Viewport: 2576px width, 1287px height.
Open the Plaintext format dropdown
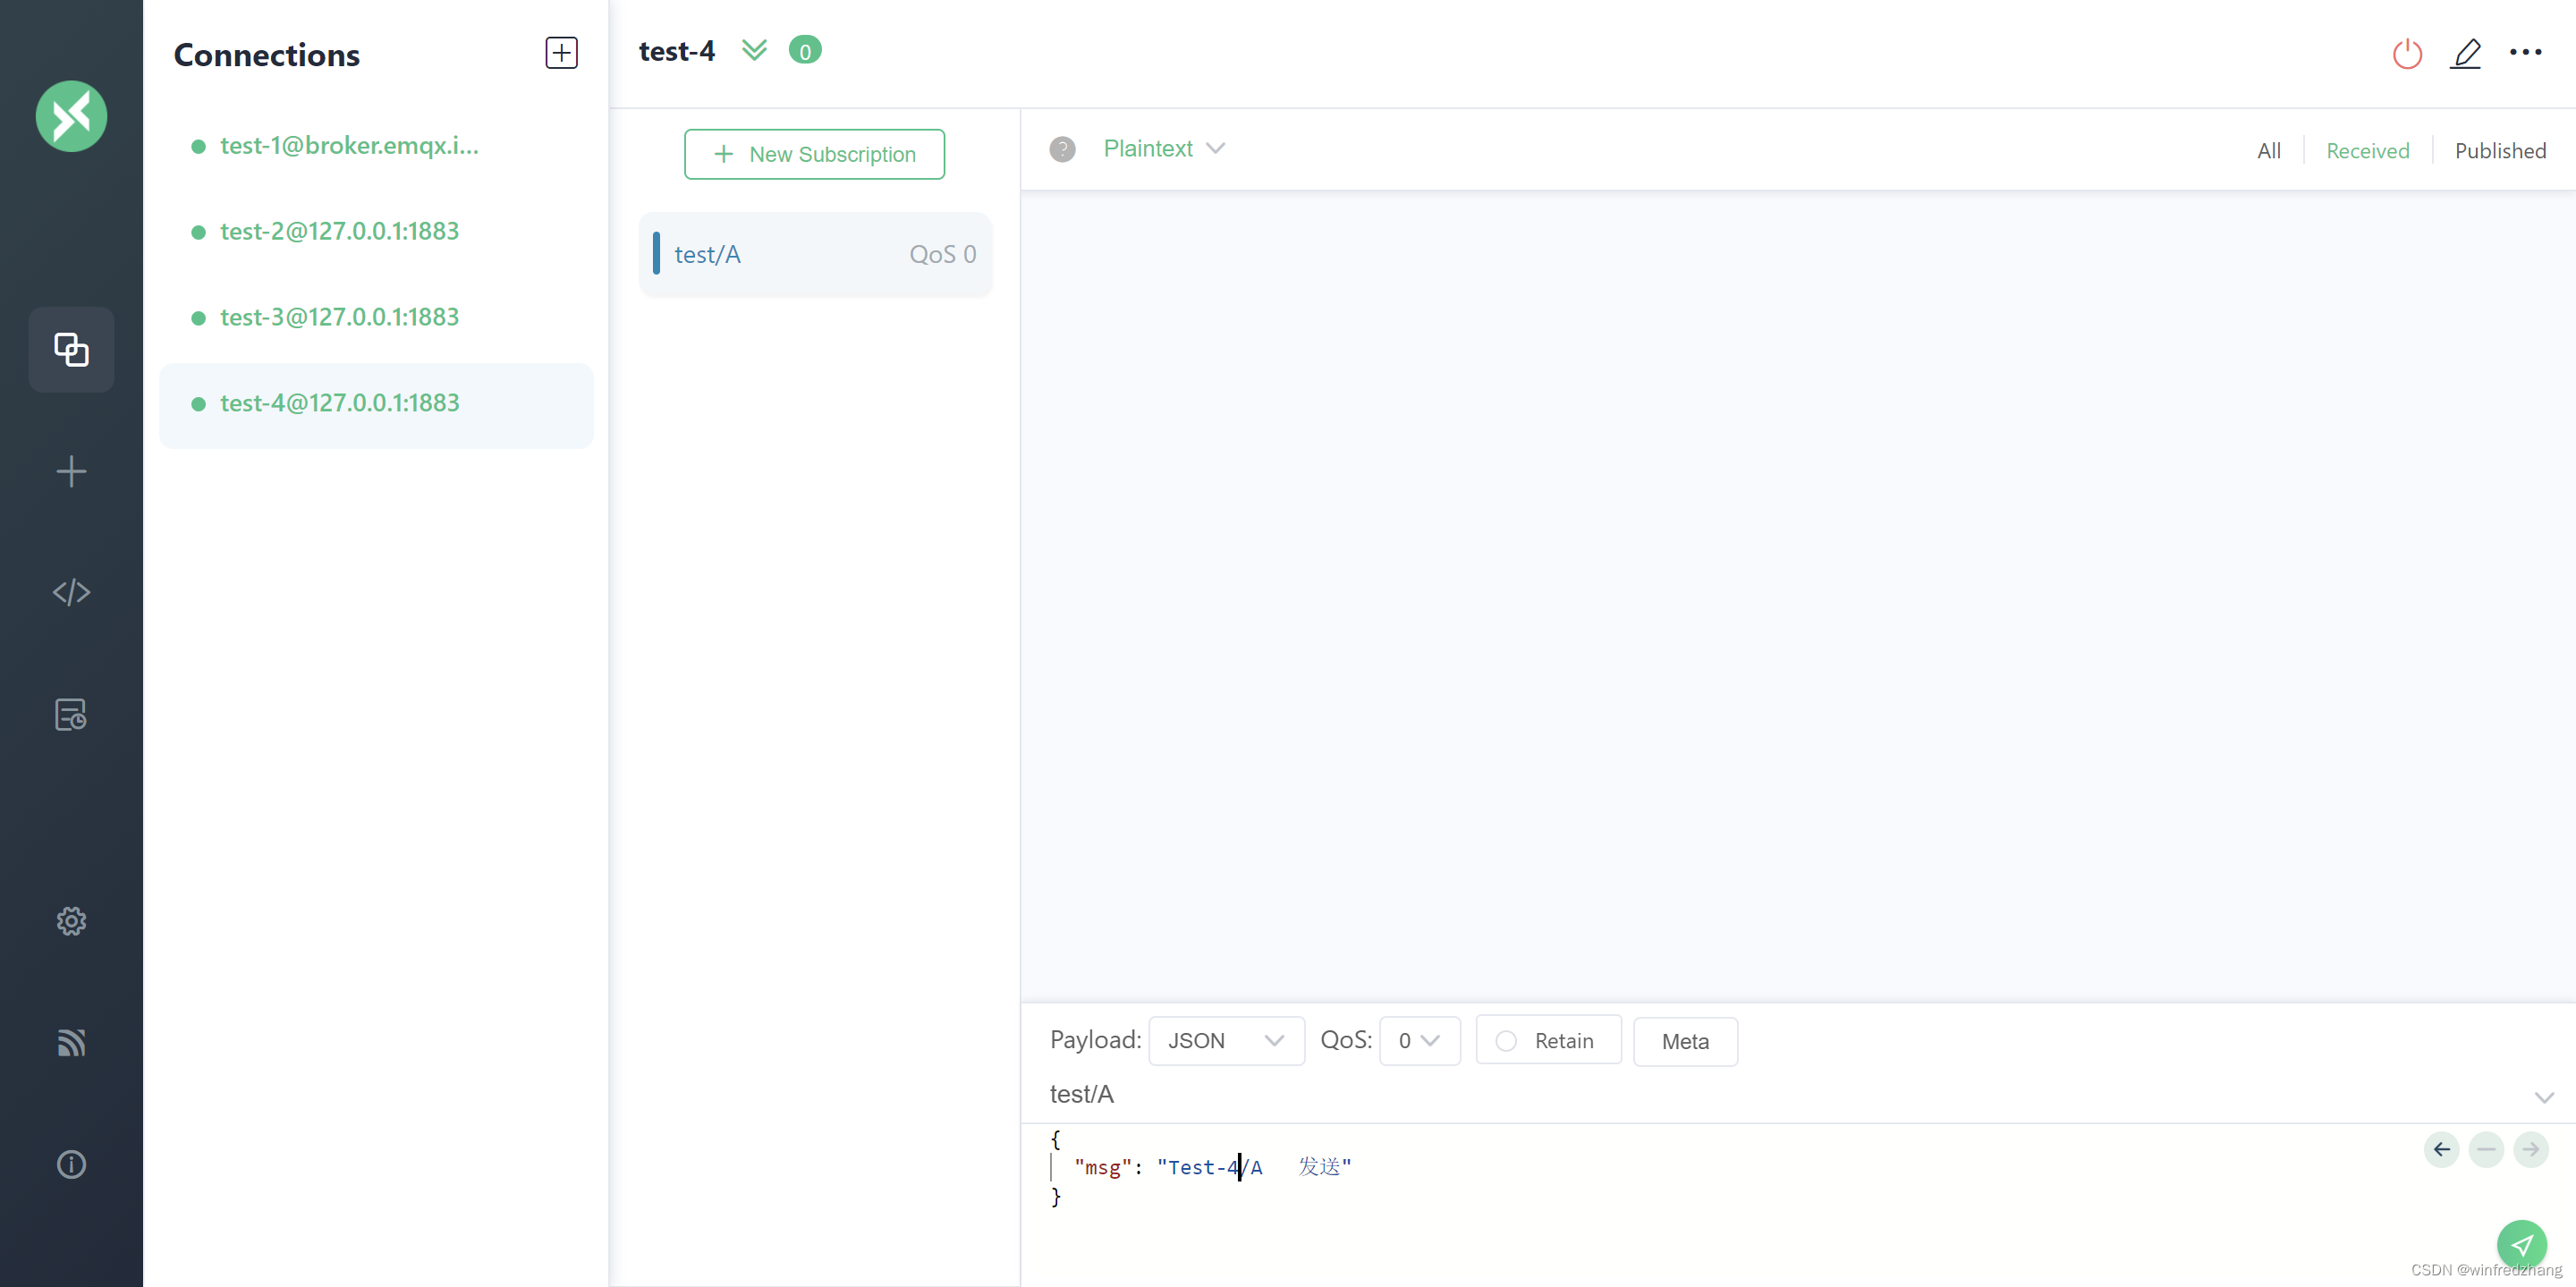pos(1164,148)
